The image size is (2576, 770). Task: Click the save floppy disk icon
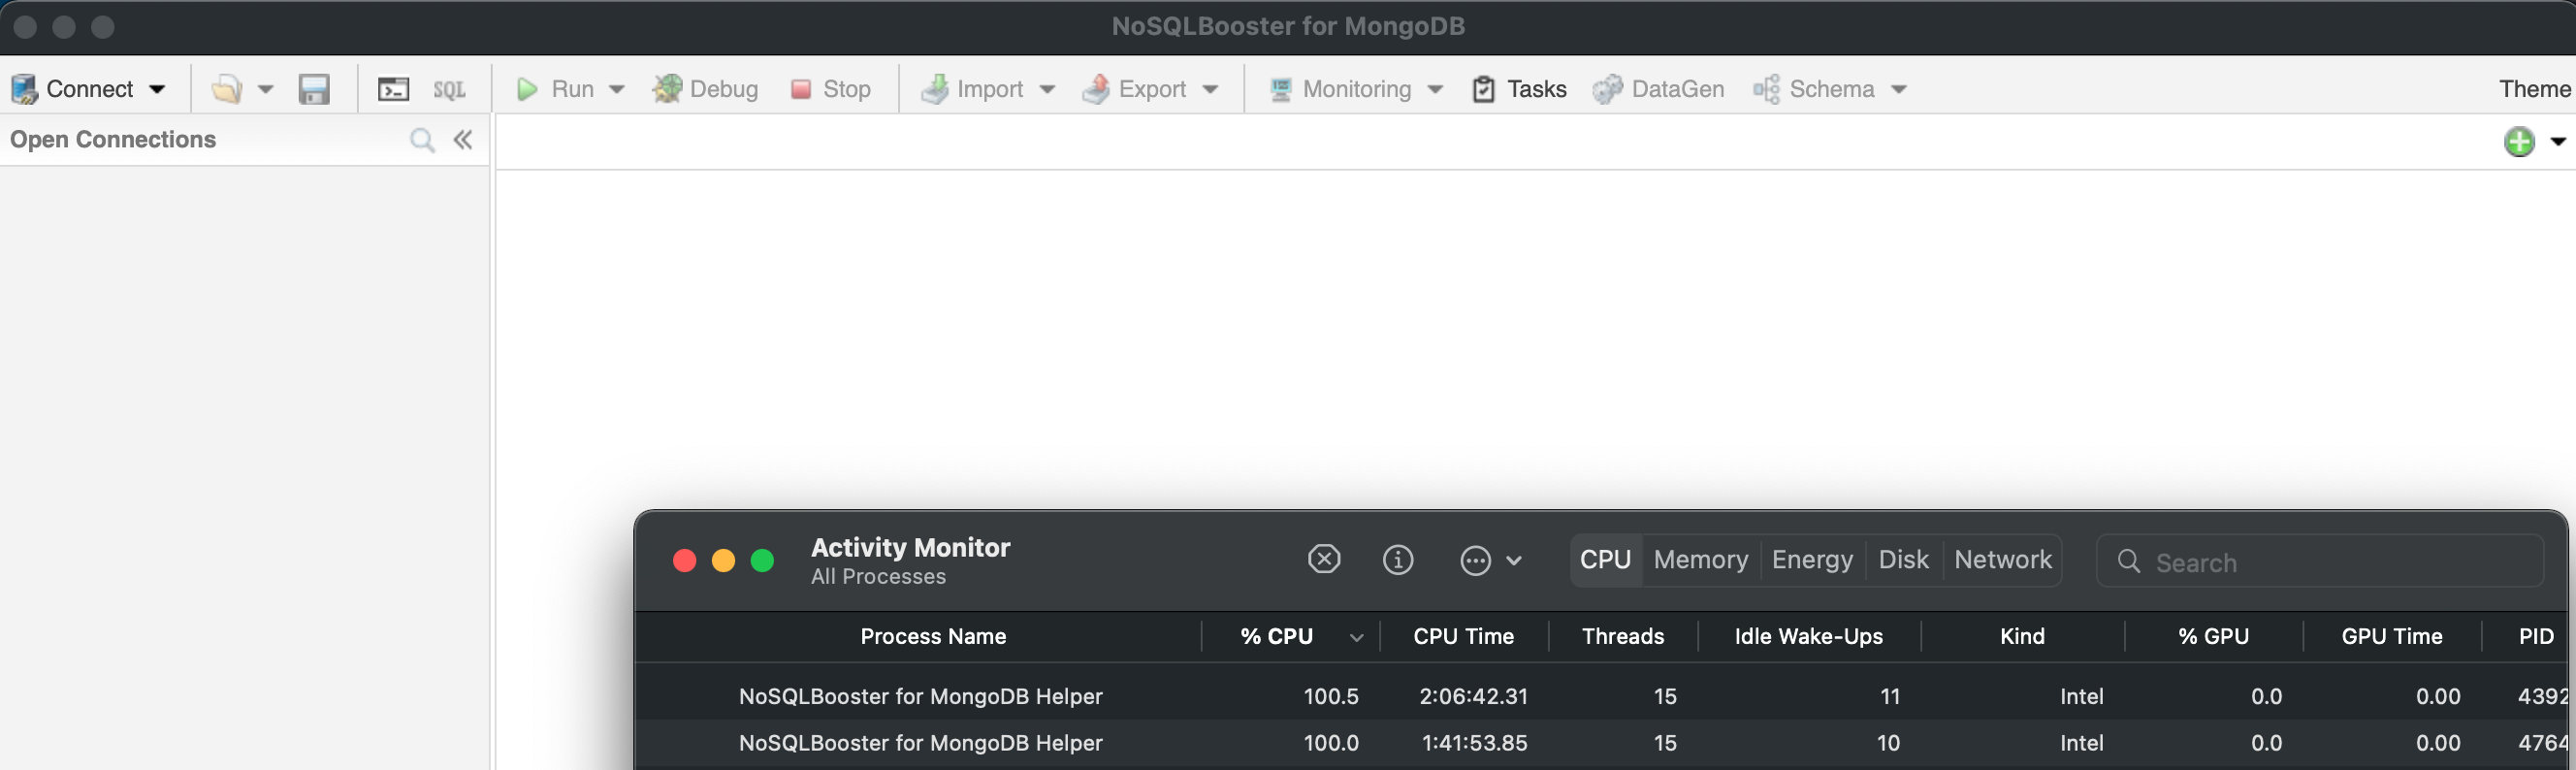[314, 89]
